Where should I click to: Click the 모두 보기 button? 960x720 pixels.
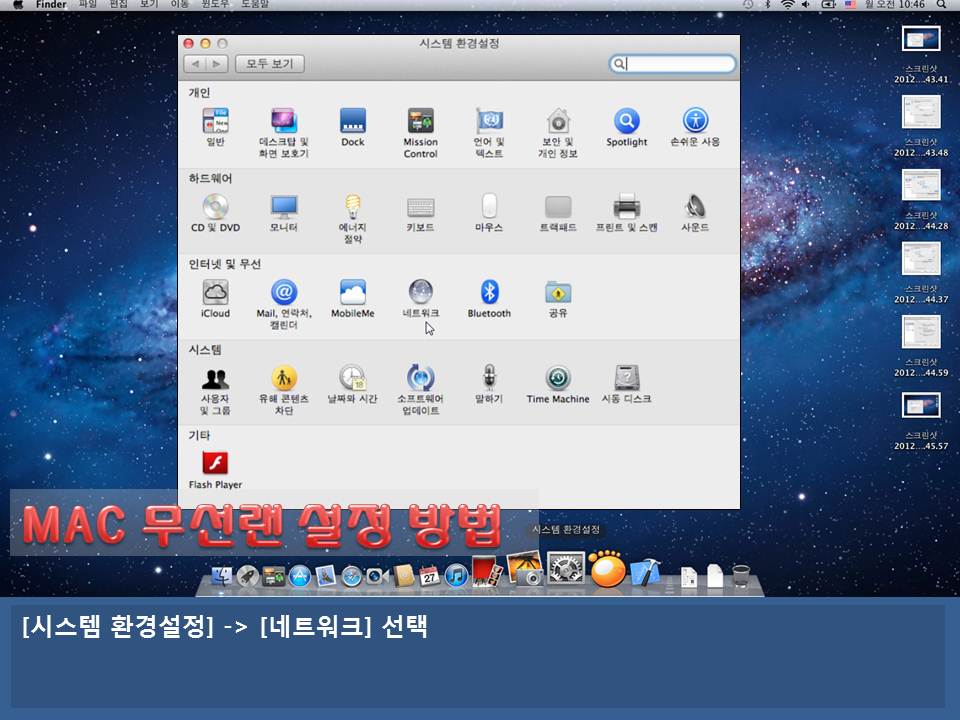click(269, 64)
